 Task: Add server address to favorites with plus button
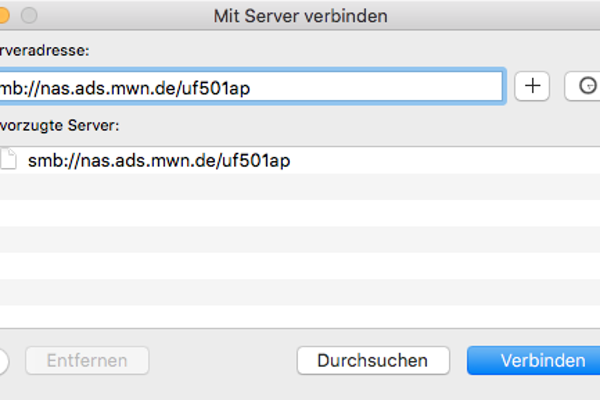(532, 86)
